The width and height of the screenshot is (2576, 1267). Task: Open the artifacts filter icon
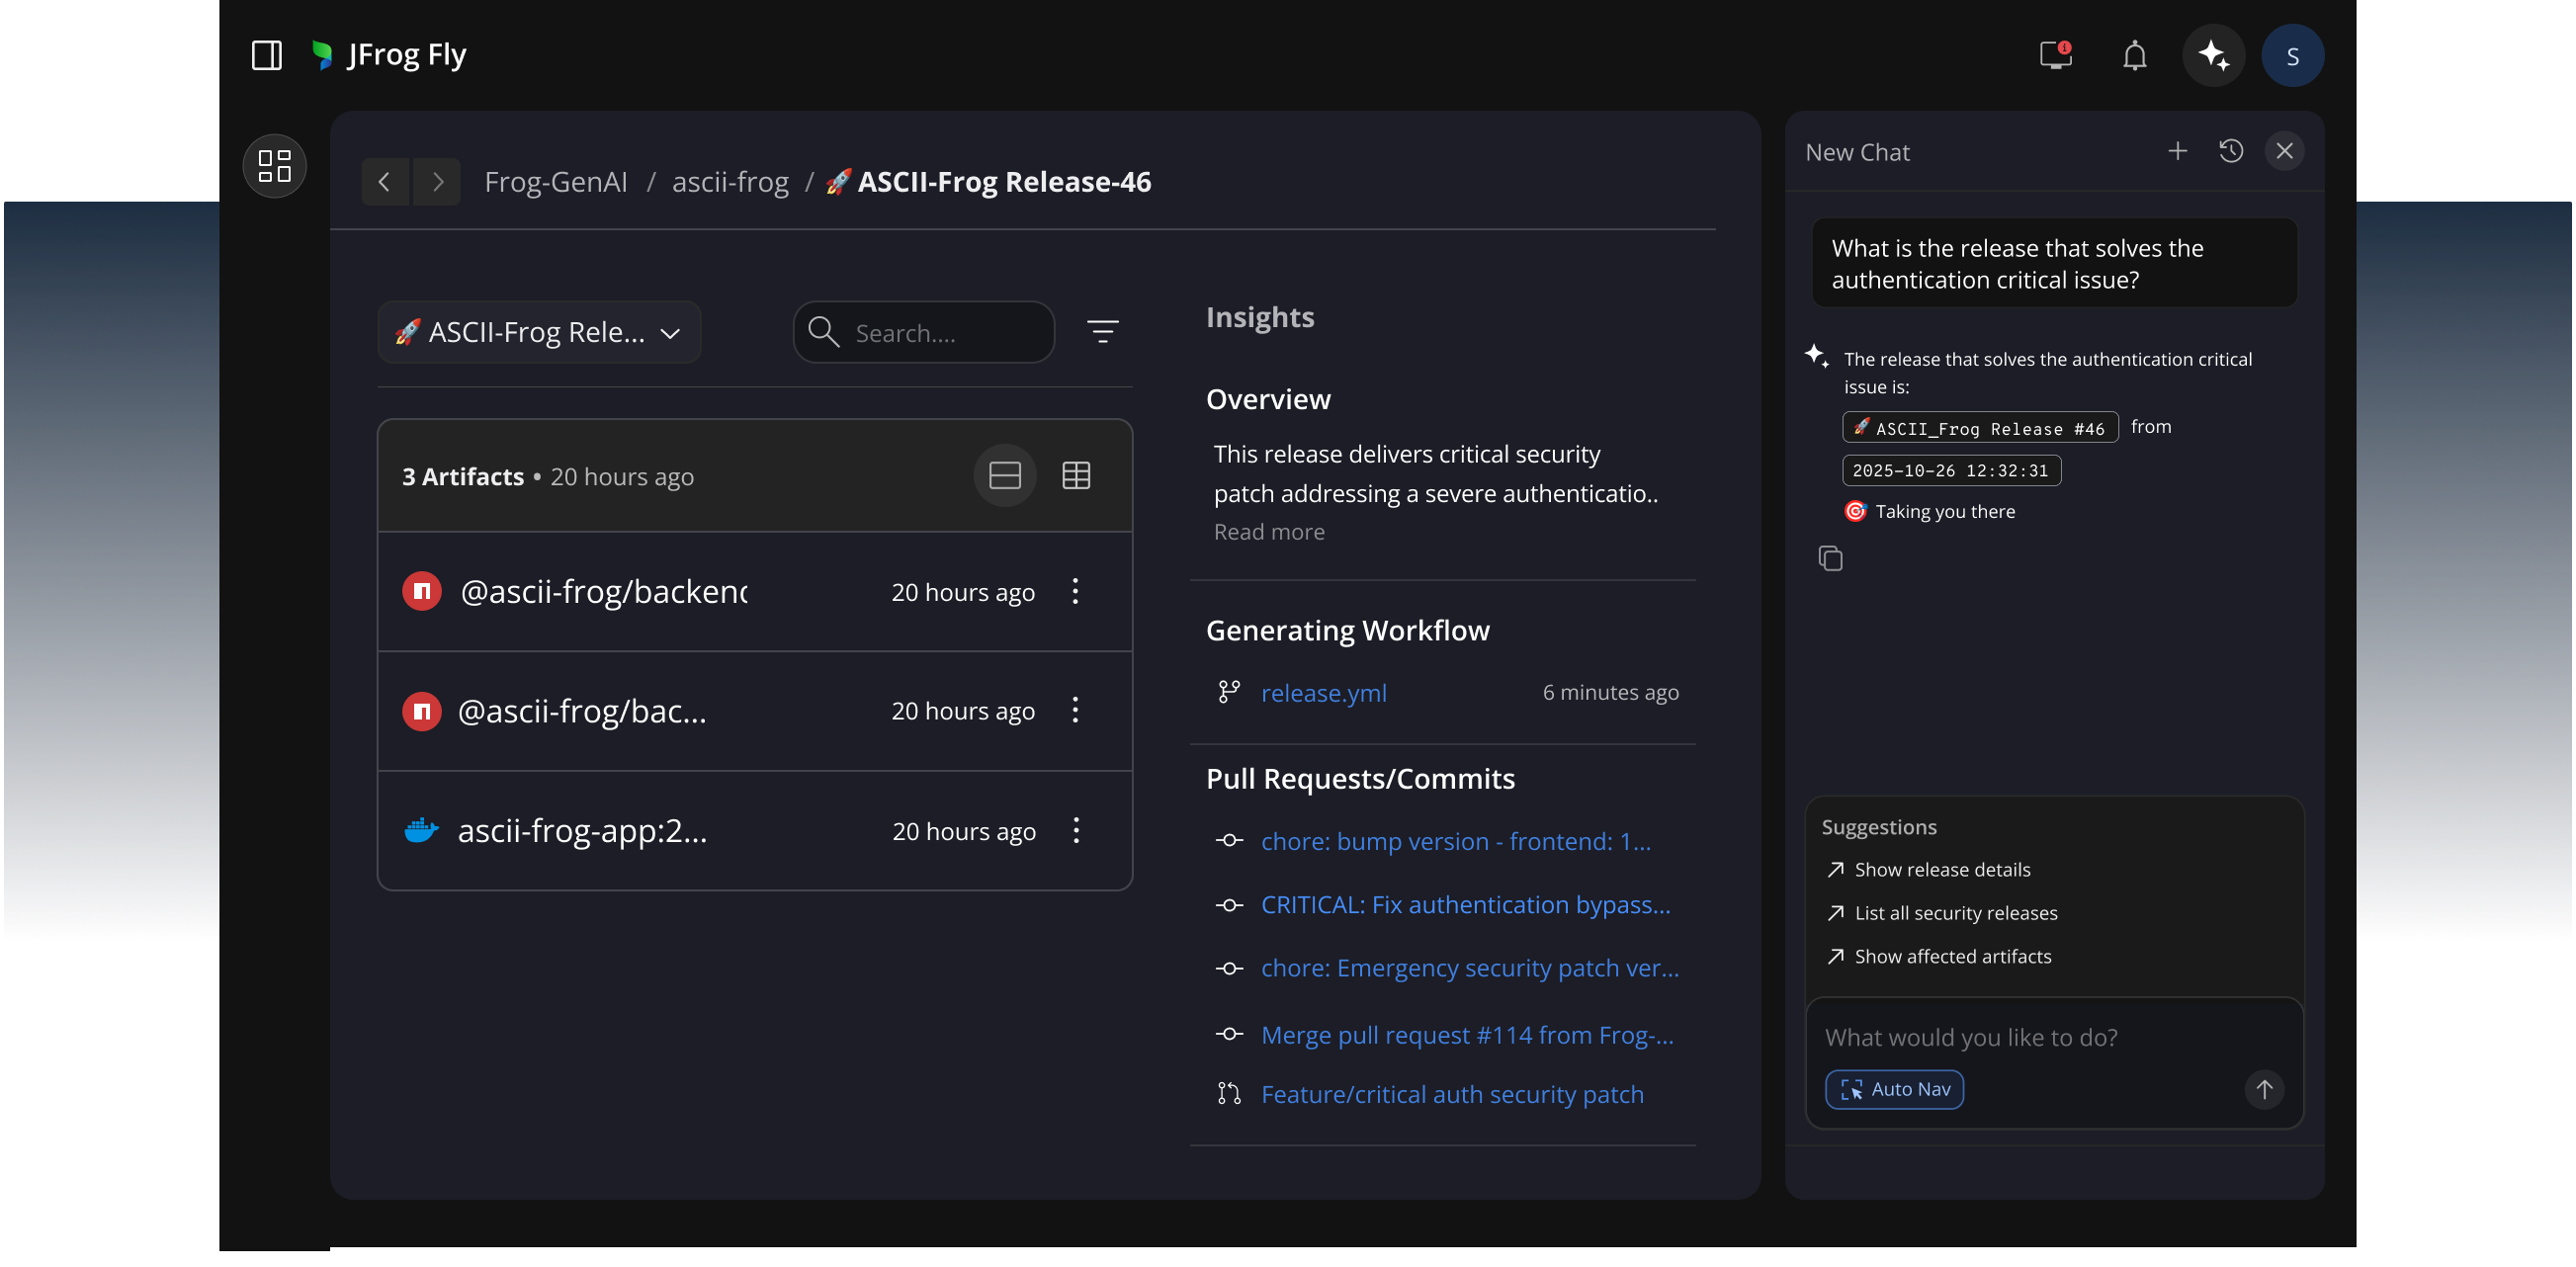tap(1102, 331)
